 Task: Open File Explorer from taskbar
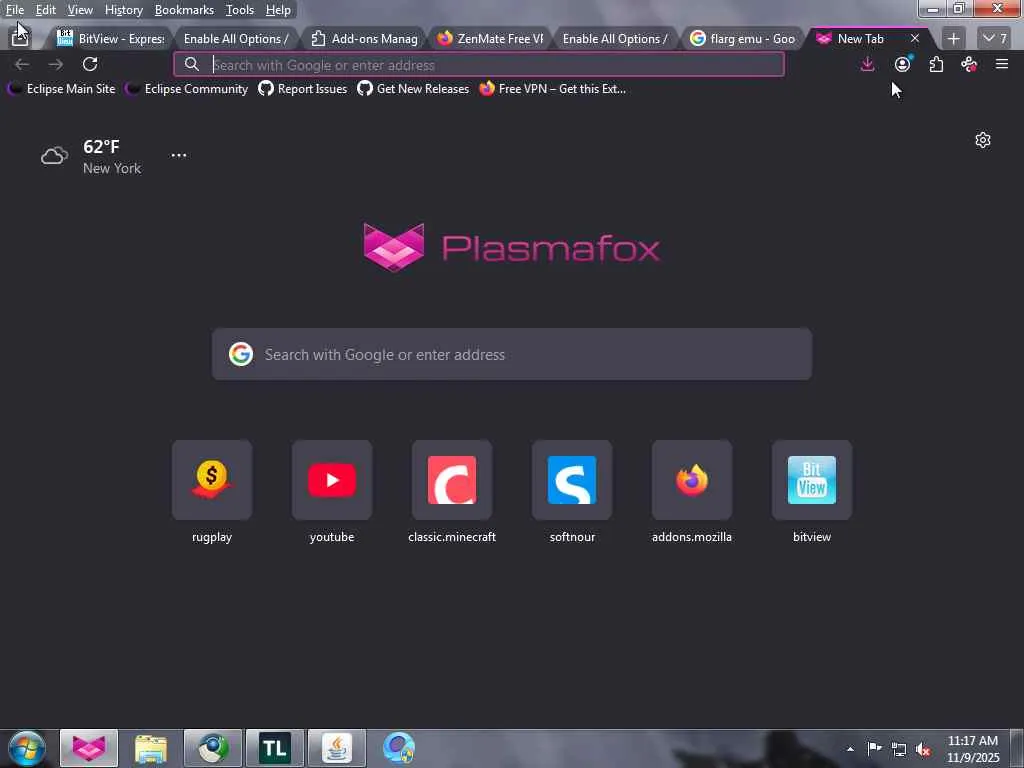151,748
